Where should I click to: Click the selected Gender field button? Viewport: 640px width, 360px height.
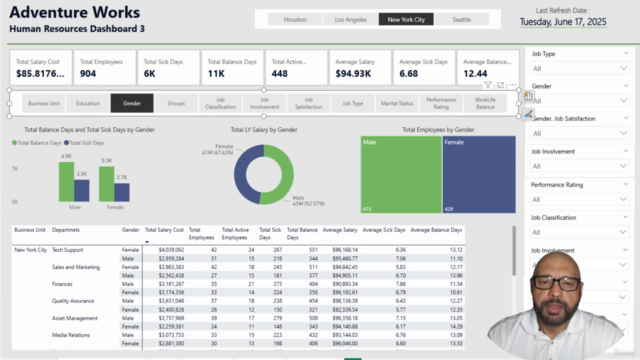132,103
